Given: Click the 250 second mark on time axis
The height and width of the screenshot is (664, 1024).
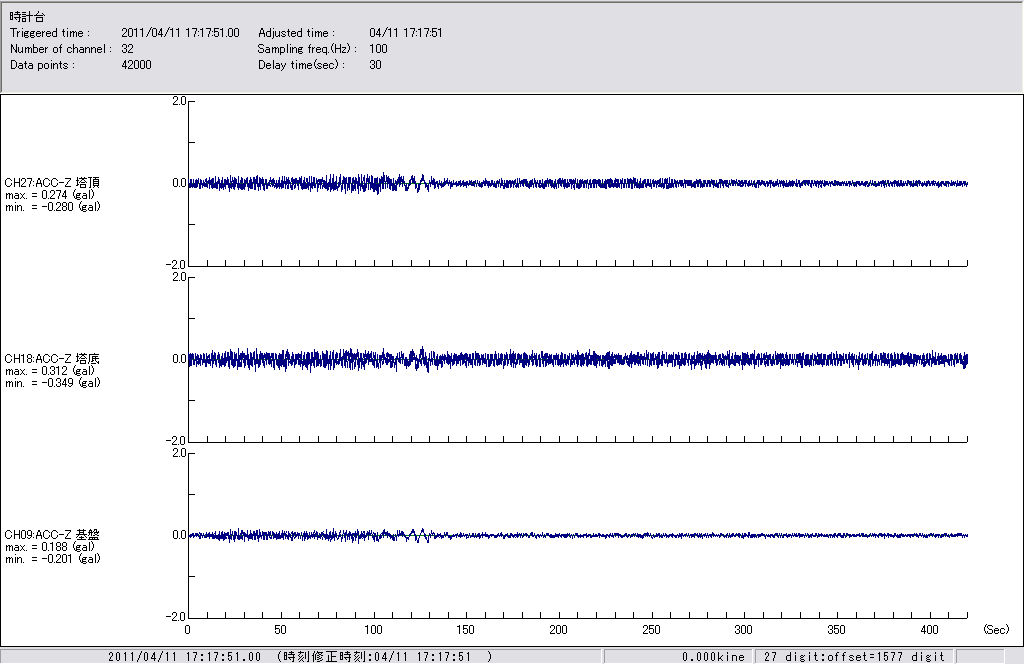Looking at the screenshot, I should click(x=651, y=630).
